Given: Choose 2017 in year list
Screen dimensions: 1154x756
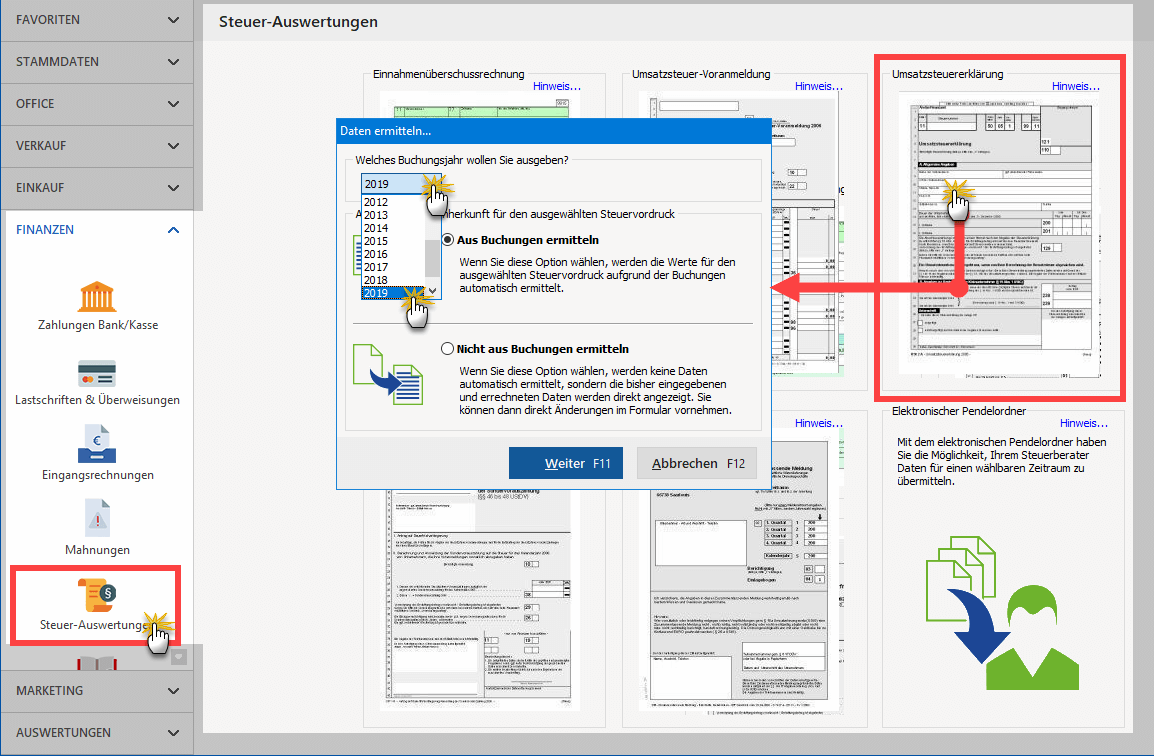Looking at the screenshot, I should [393, 267].
